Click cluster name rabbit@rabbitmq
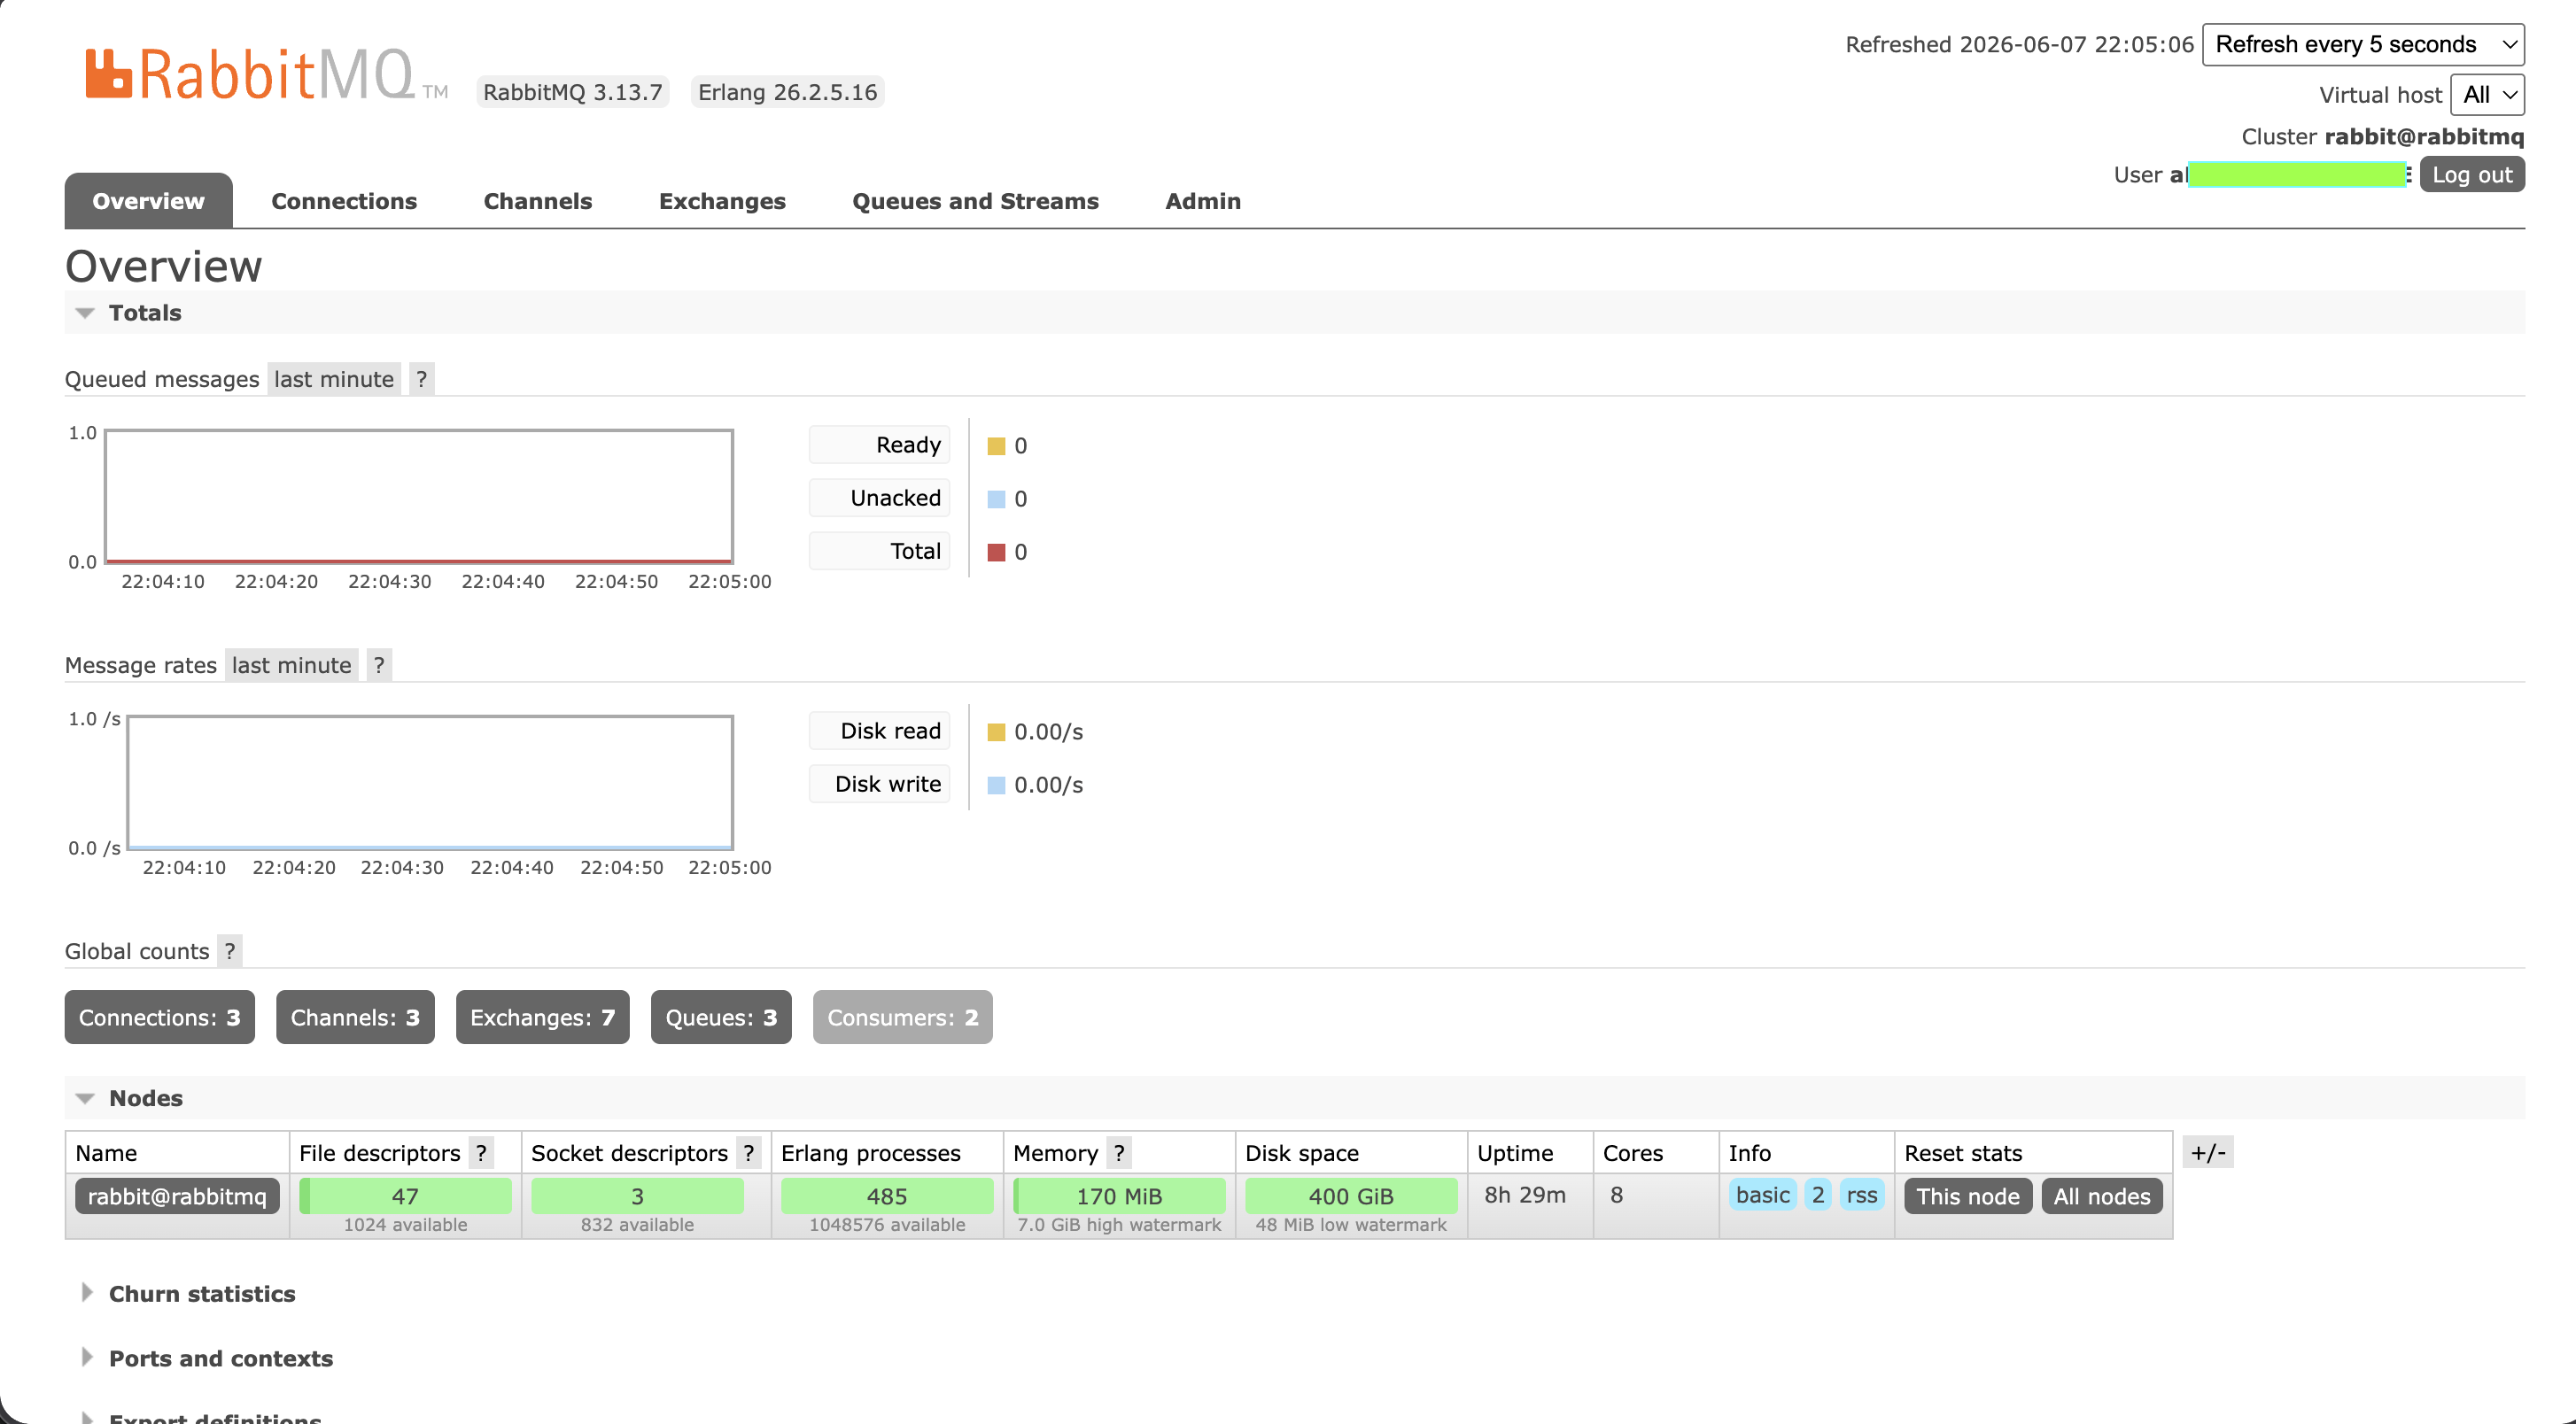 (x=2424, y=137)
